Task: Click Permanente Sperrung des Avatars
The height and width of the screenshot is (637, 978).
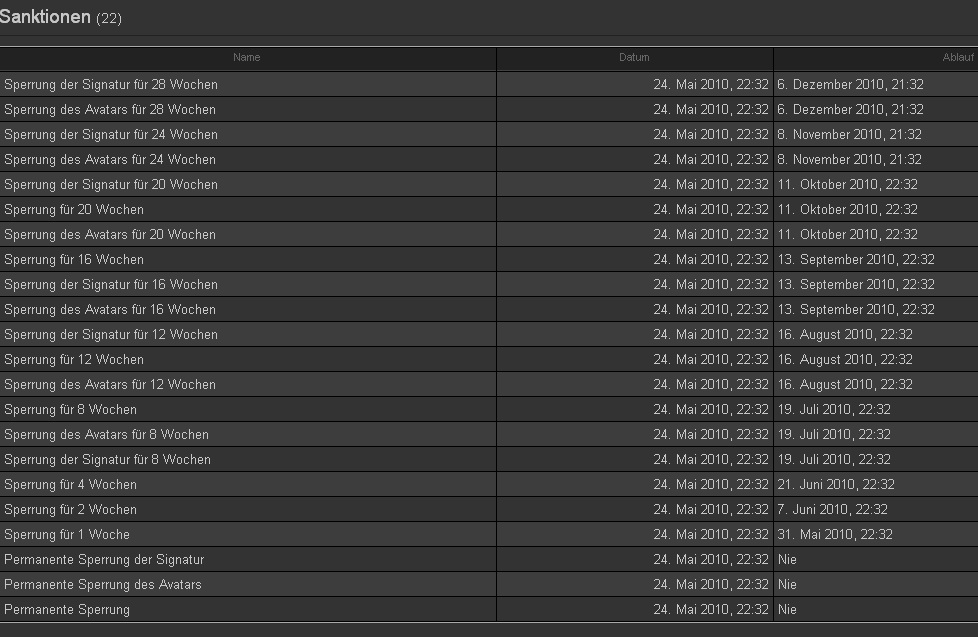Action: [x=103, y=585]
